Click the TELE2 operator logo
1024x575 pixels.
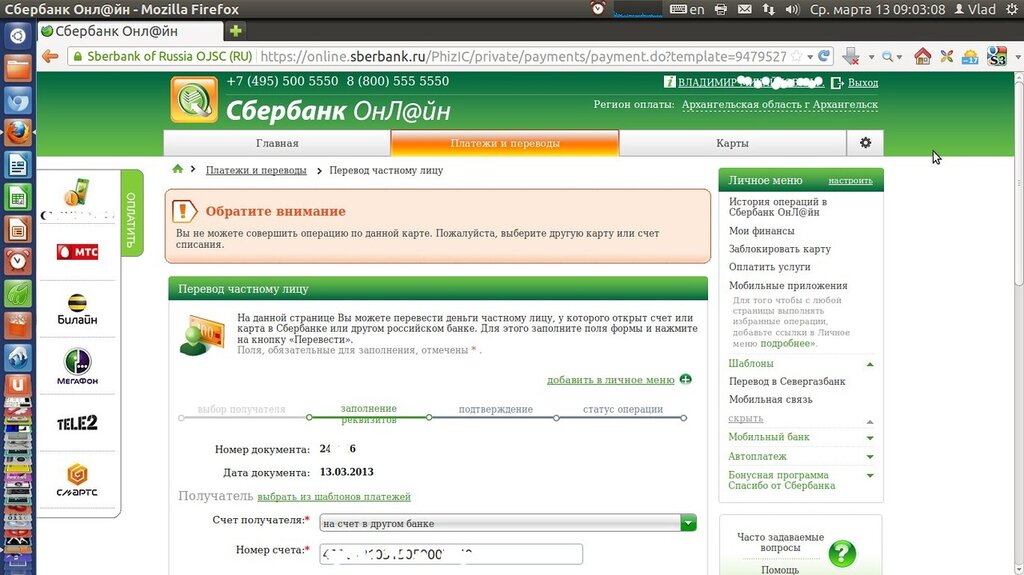[x=77, y=423]
